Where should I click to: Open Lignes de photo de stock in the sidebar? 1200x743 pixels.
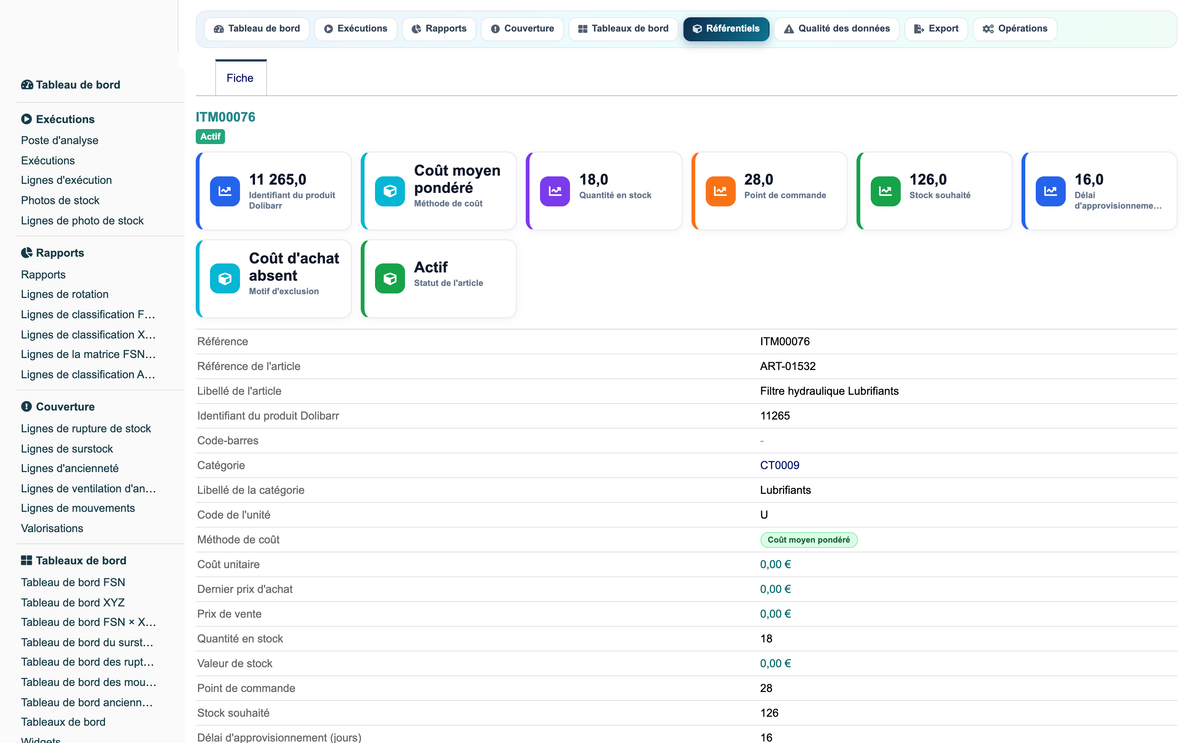click(x=82, y=221)
